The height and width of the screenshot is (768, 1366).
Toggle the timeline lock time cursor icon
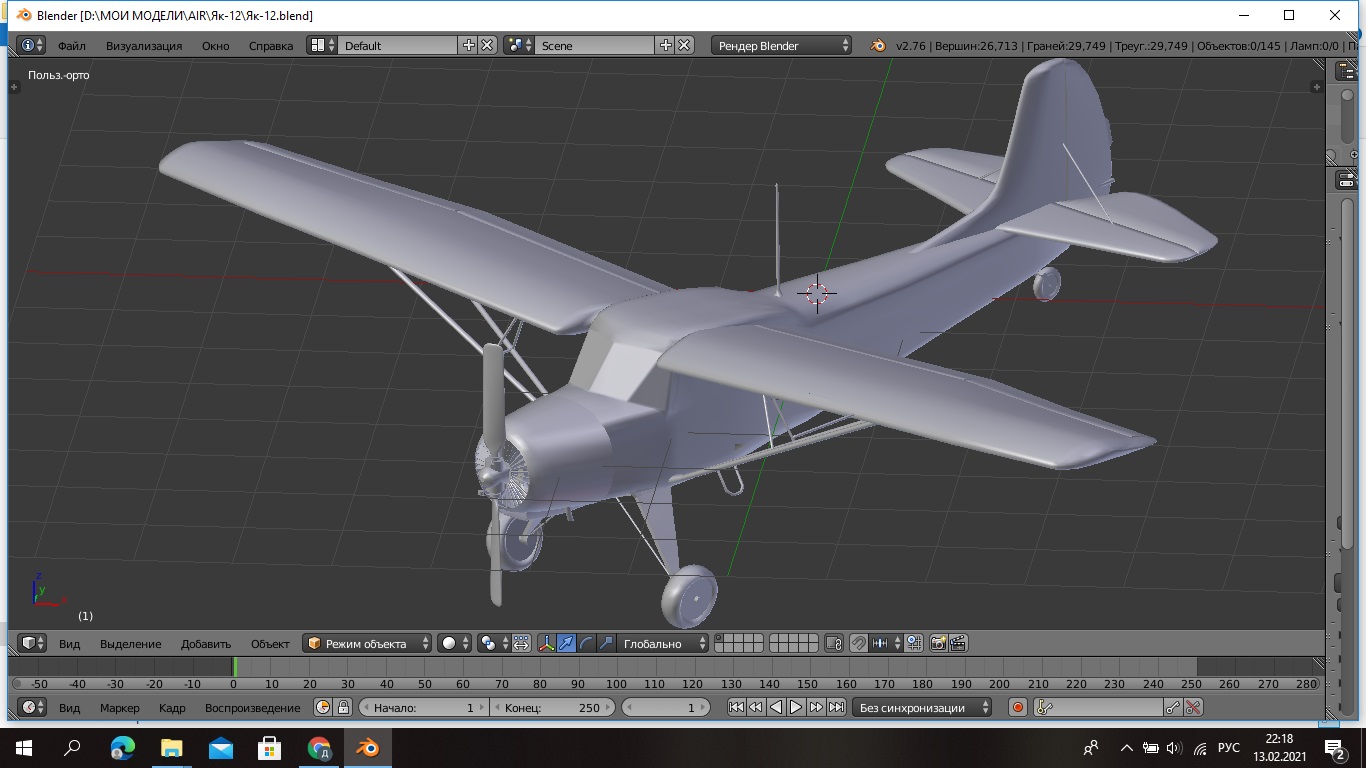[x=343, y=708]
